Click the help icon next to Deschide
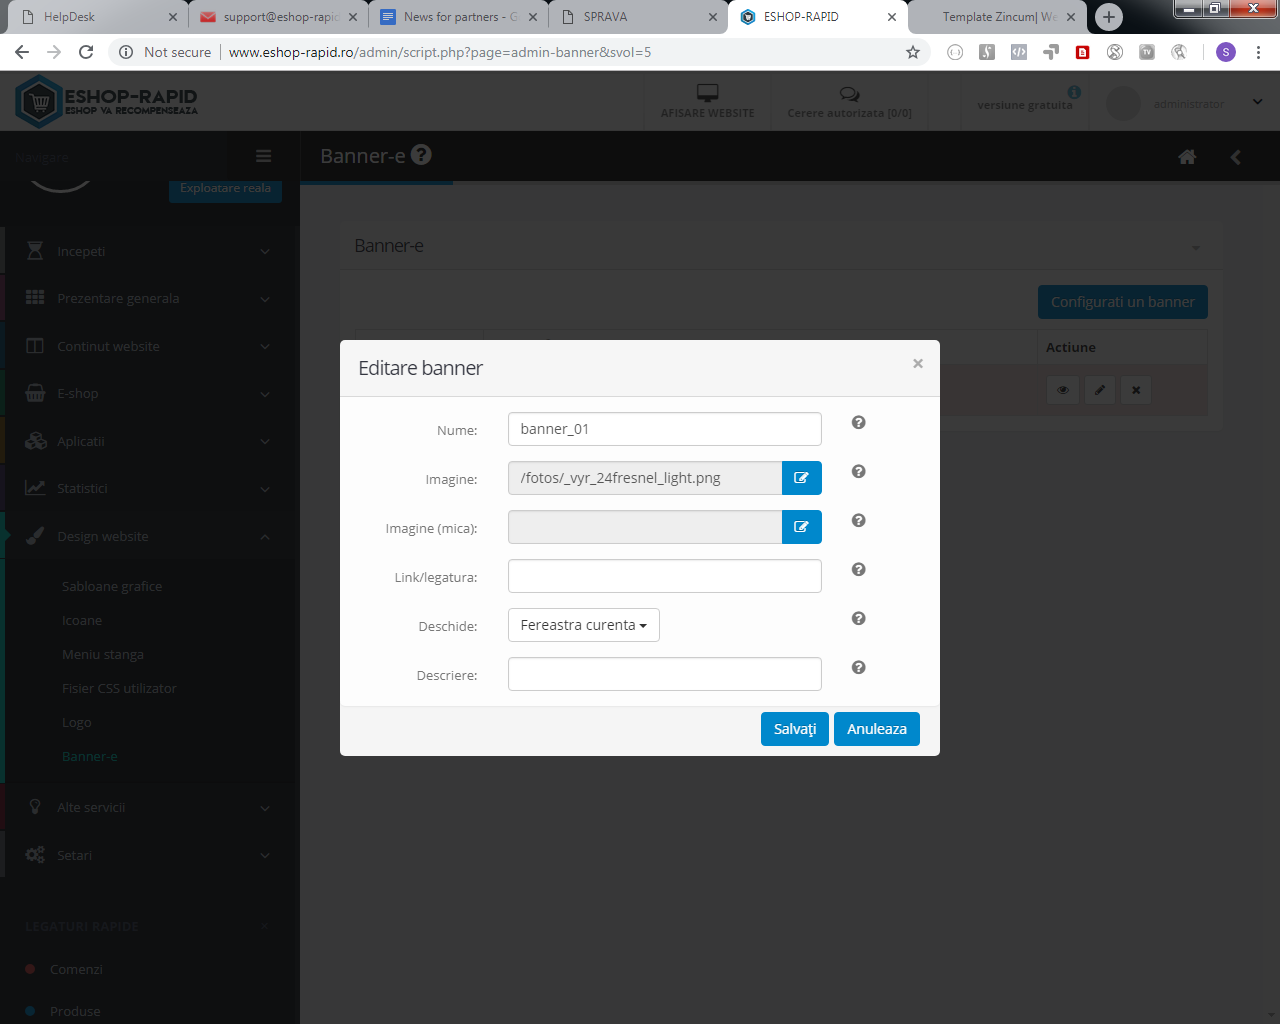The width and height of the screenshot is (1280, 1024). pos(858,618)
